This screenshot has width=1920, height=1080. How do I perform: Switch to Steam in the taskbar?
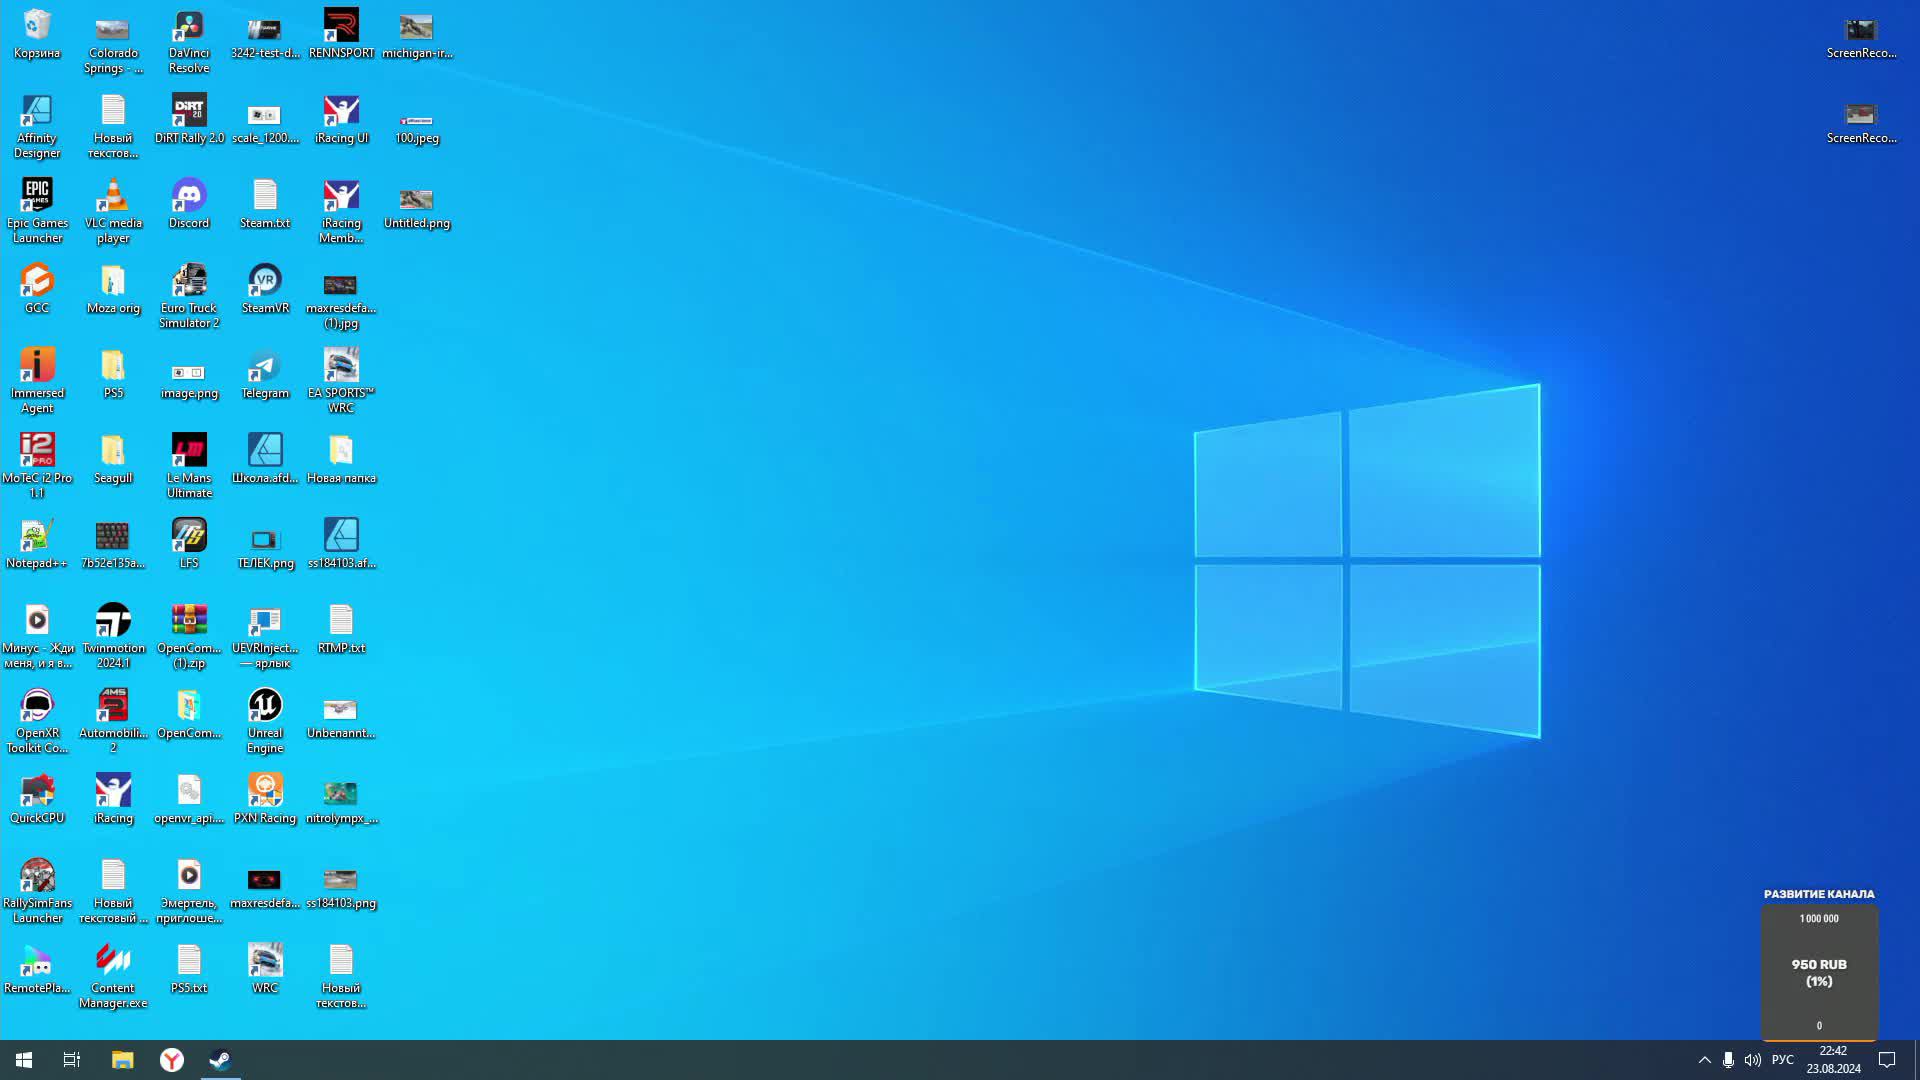220,1060
